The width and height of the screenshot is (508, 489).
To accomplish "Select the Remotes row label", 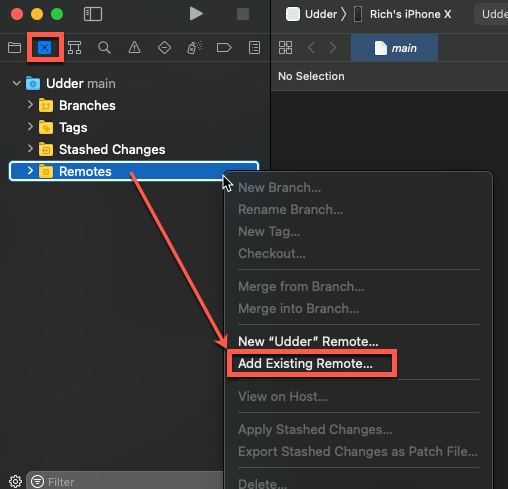I will pyautogui.click(x=85, y=171).
